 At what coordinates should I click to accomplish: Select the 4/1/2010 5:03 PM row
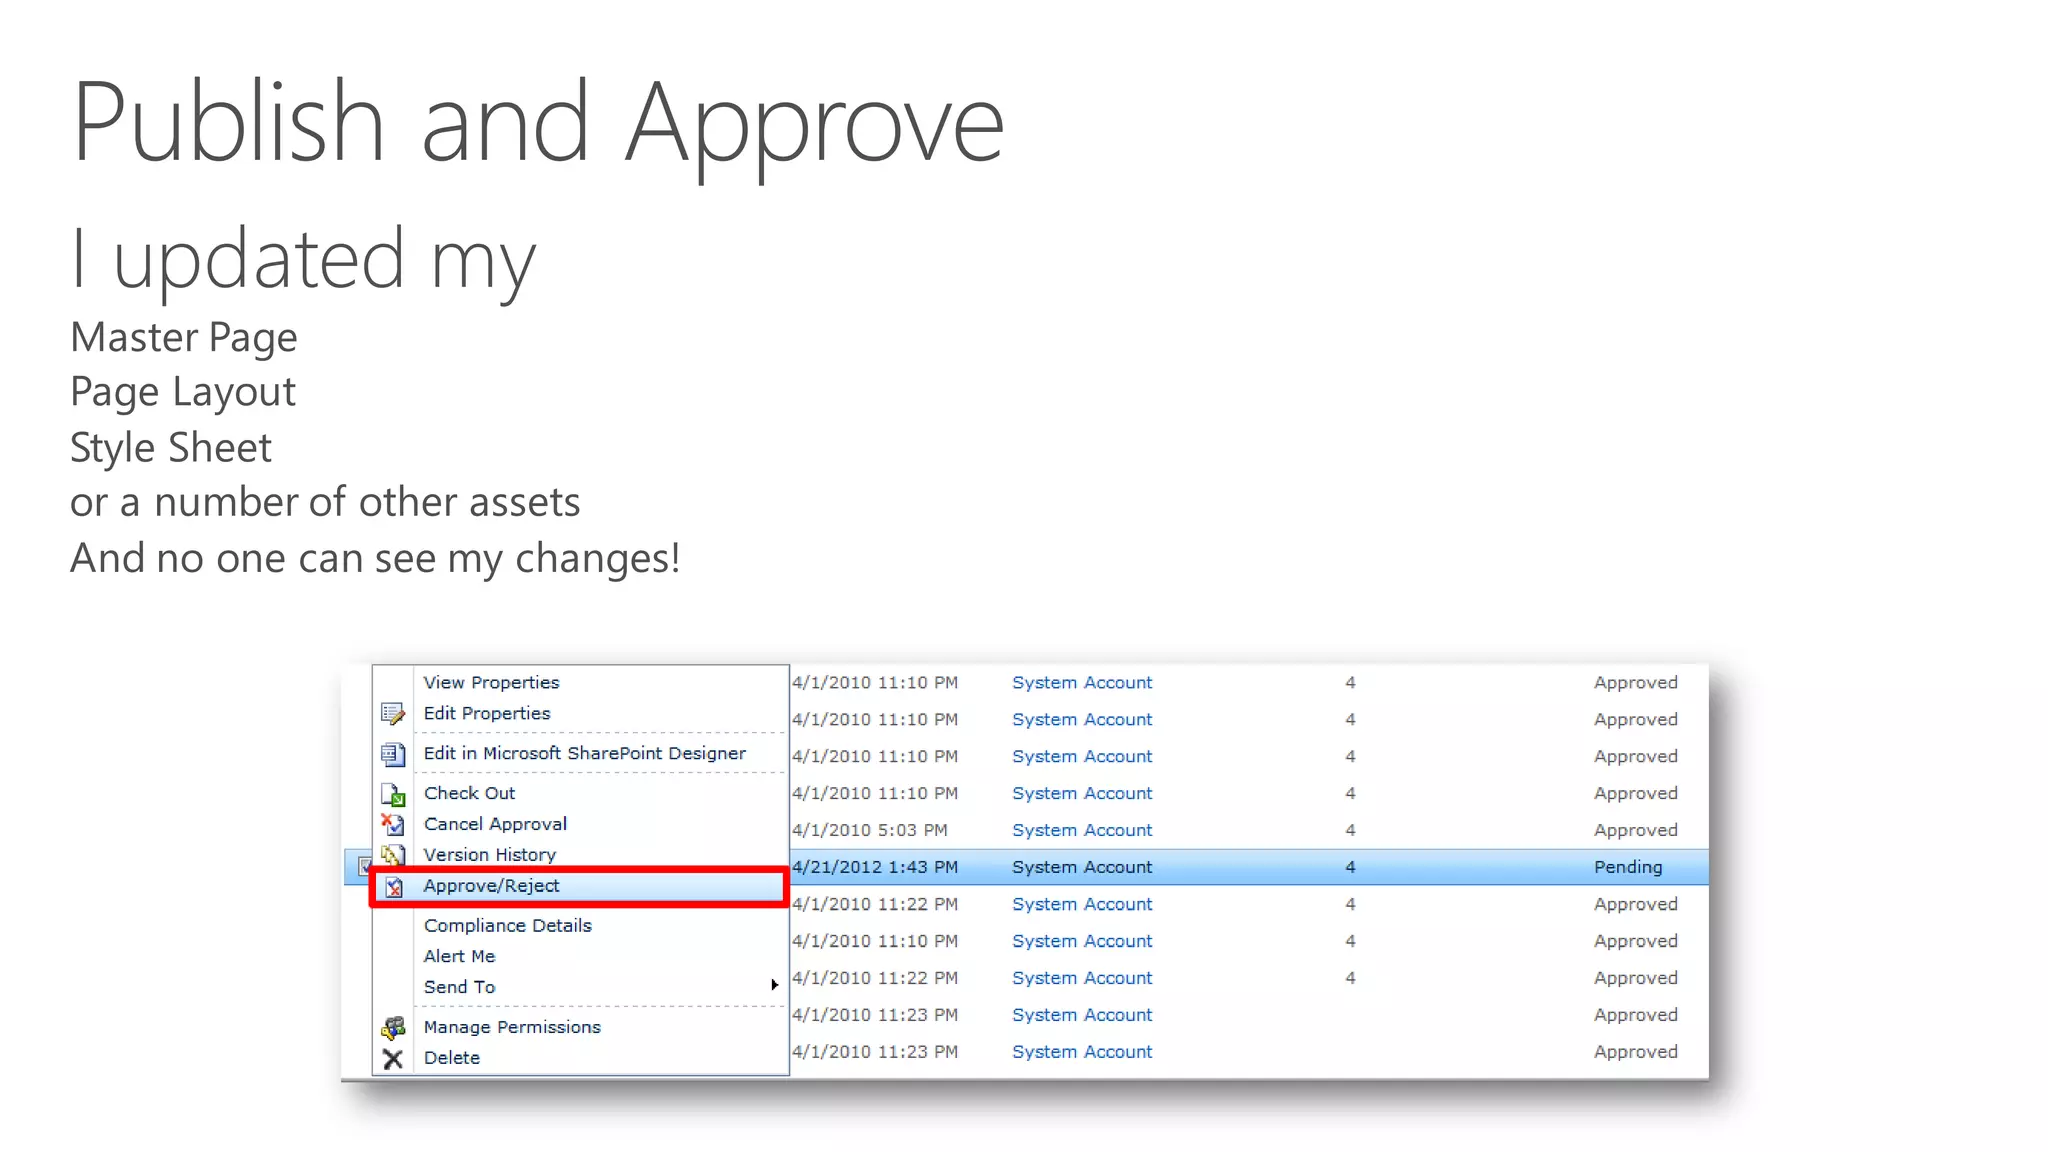(x=869, y=830)
